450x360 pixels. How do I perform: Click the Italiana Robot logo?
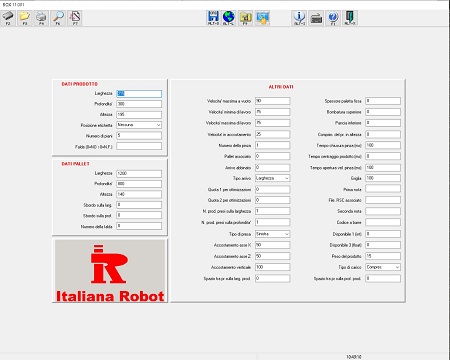pyautogui.click(x=110, y=271)
